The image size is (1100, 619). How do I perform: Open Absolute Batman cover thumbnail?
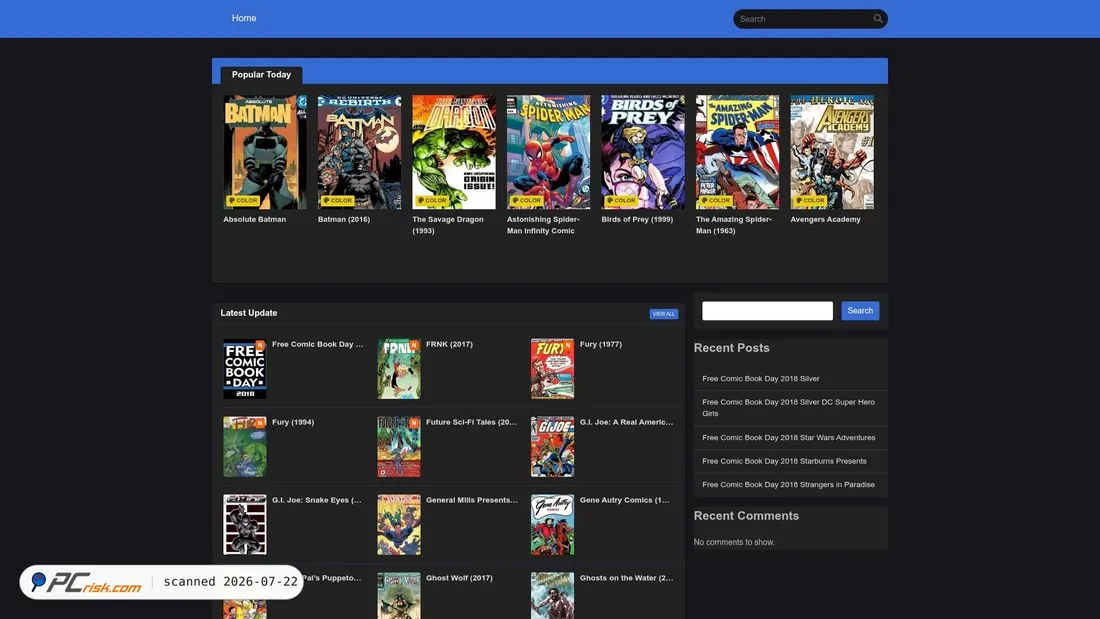pyautogui.click(x=265, y=152)
